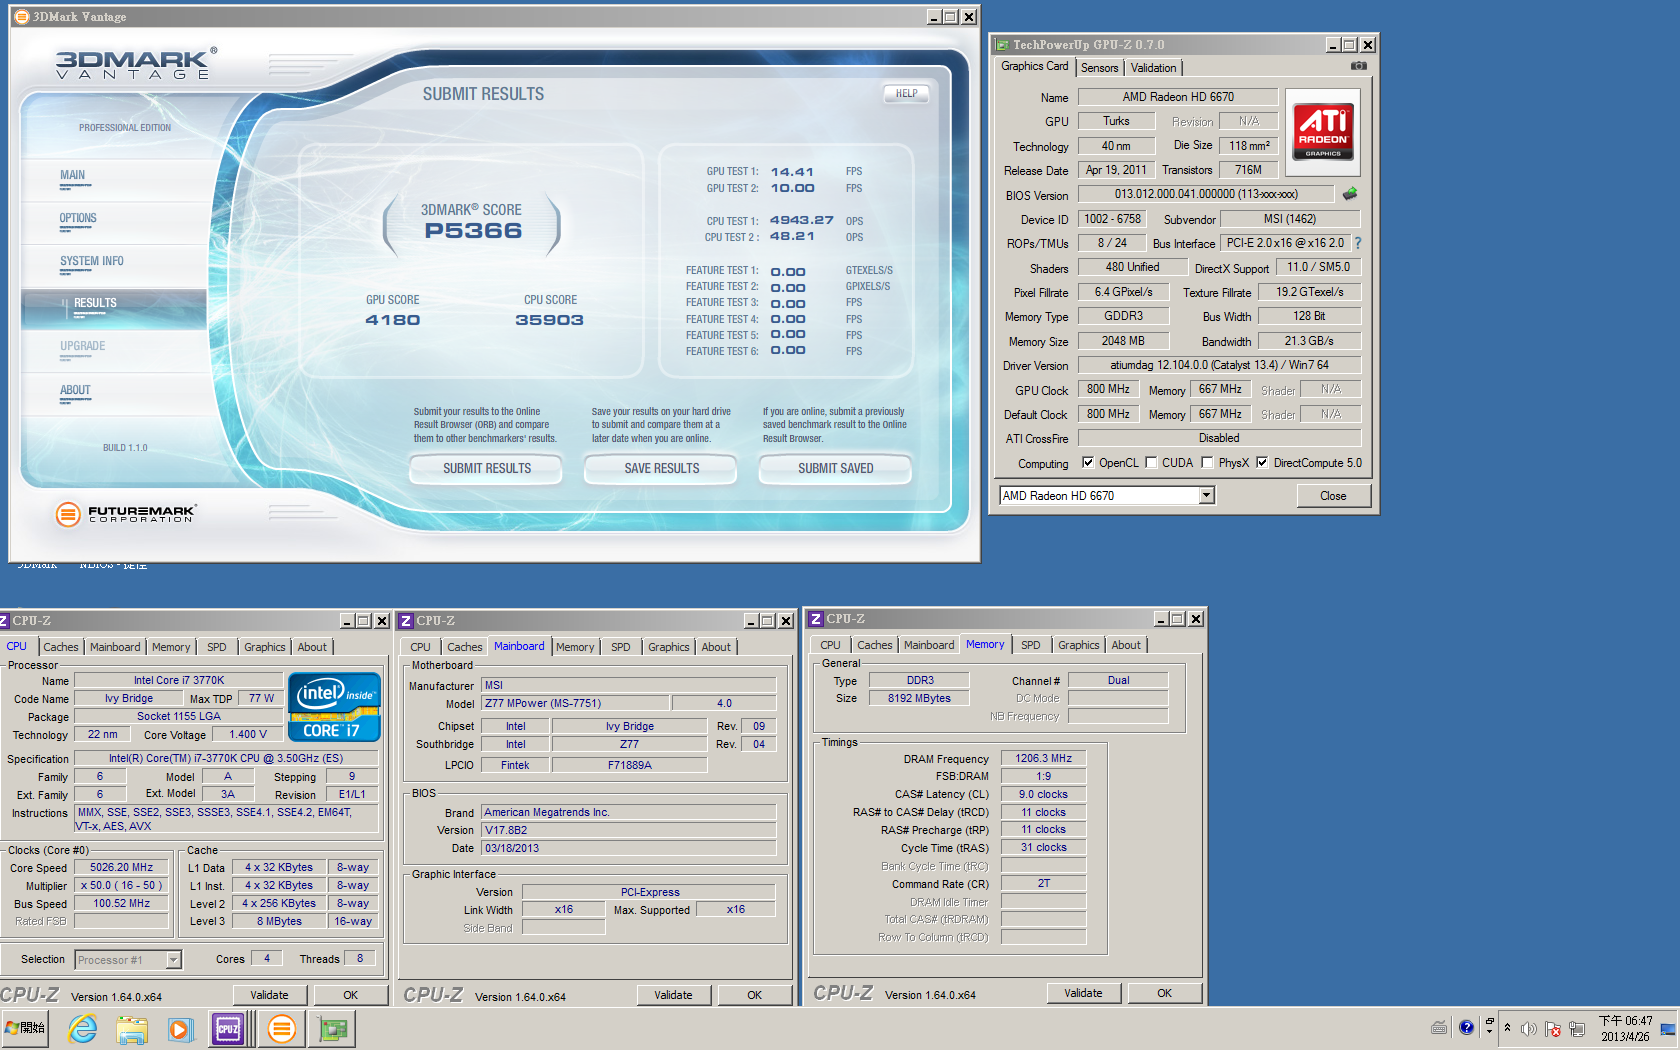Open the Caches tab in the first CPU-Z window
The width and height of the screenshot is (1680, 1050).
click(x=60, y=647)
